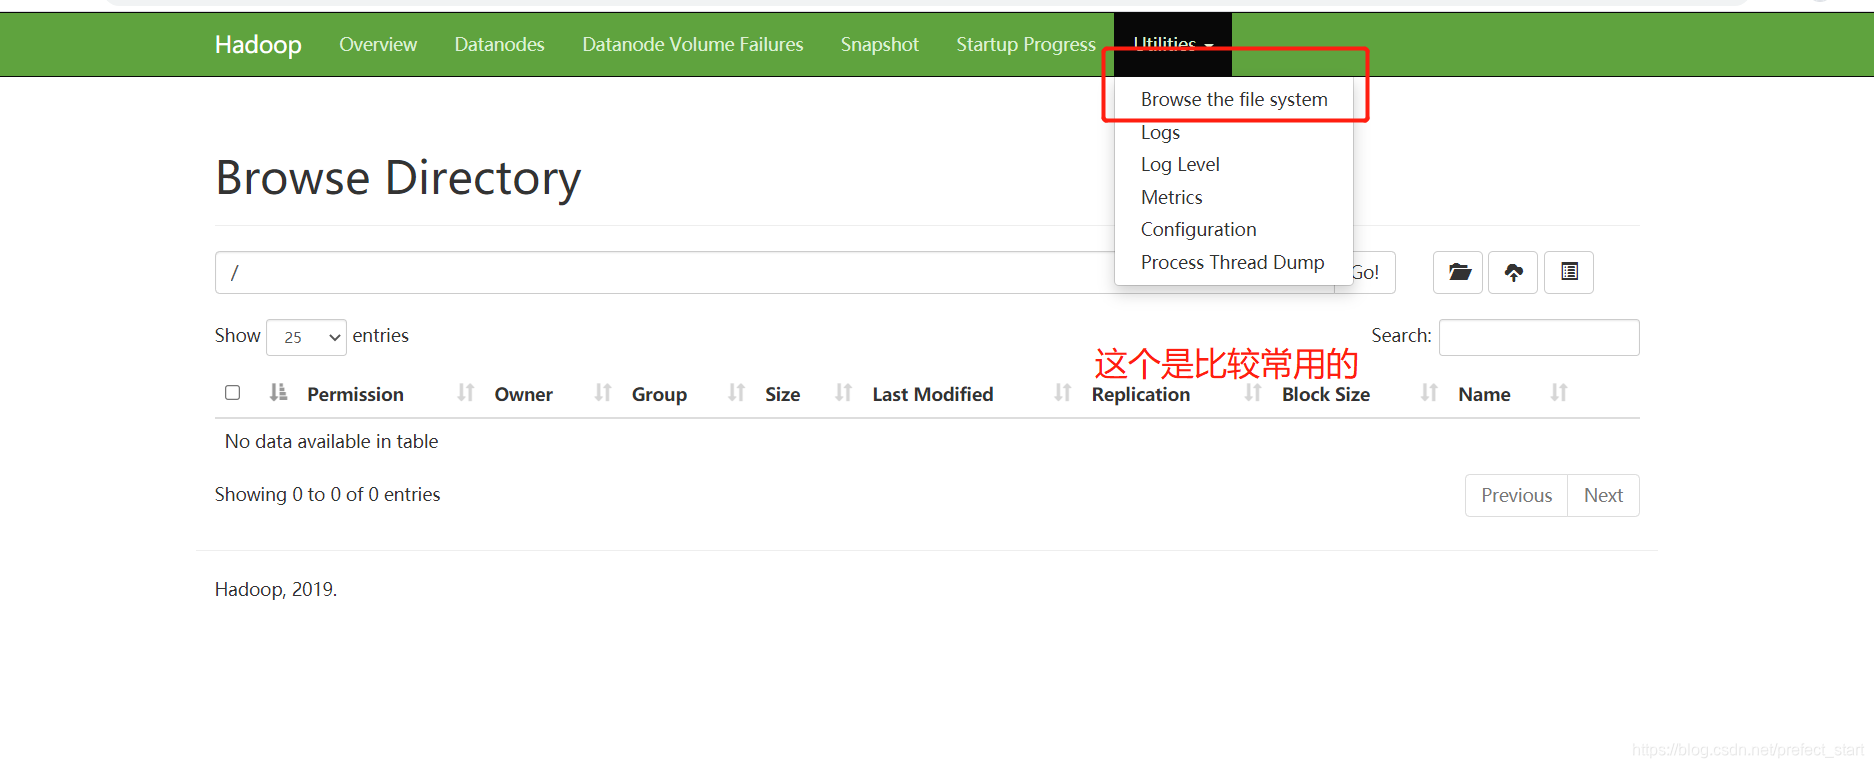Select Configuration in the Utilities menu
The width and height of the screenshot is (1874, 768).
pos(1198,229)
